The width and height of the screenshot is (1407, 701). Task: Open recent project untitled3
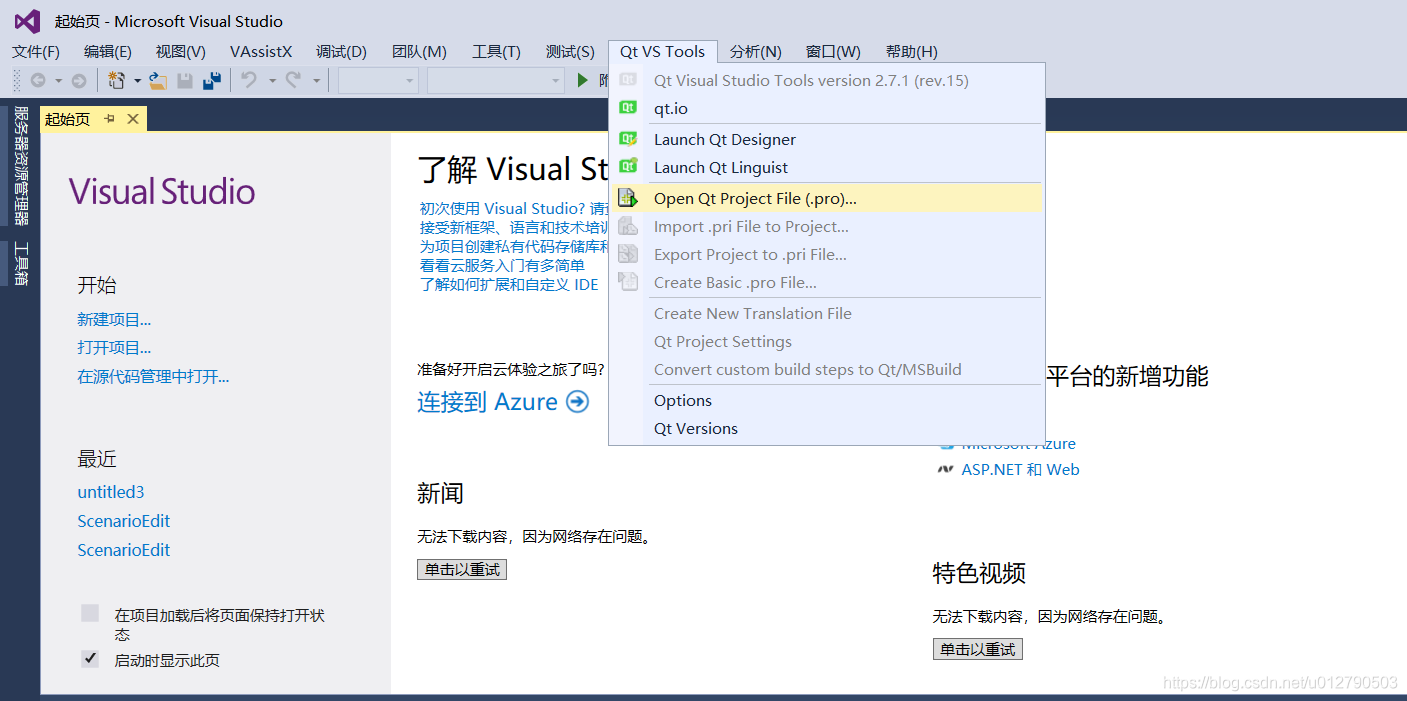[x=111, y=492]
